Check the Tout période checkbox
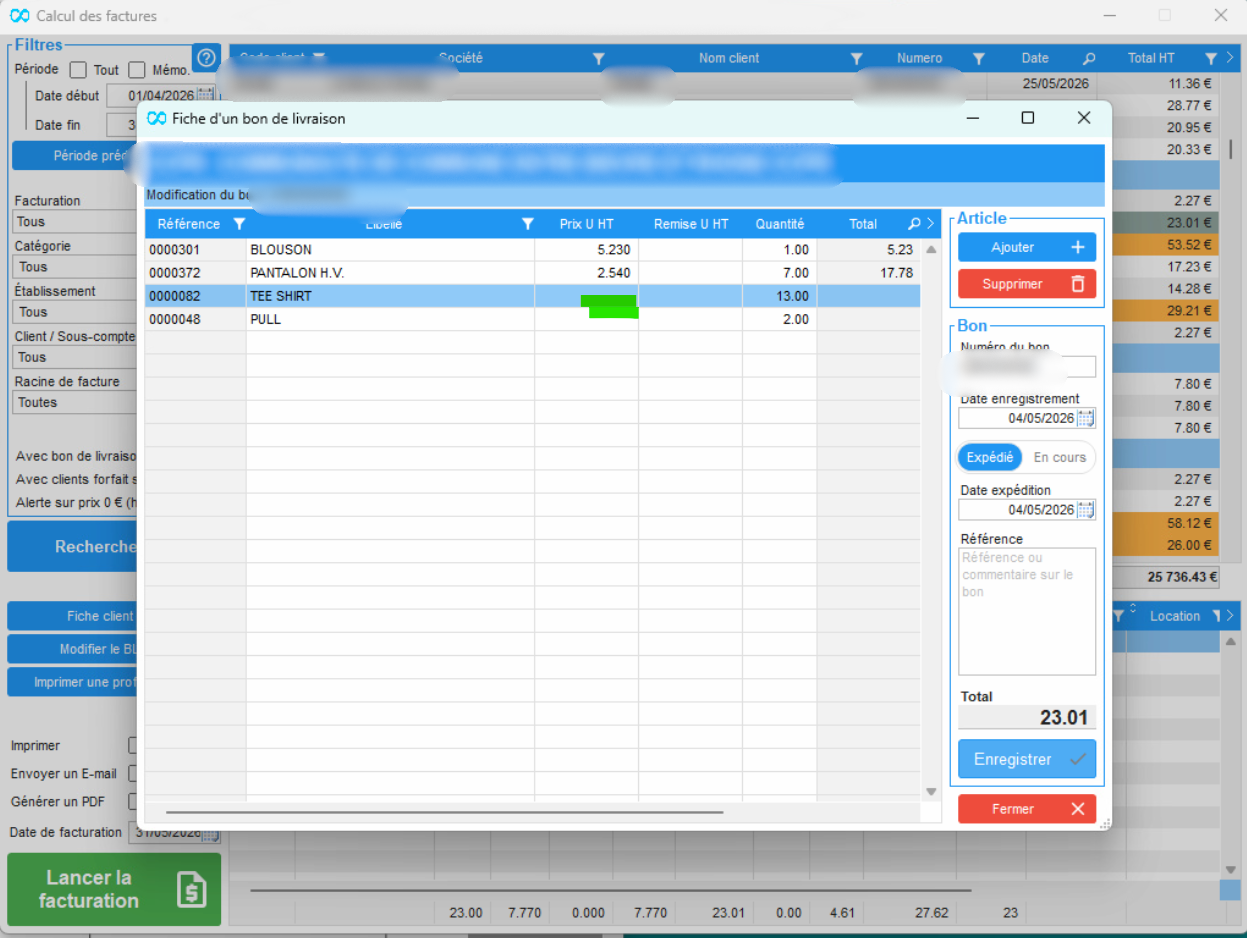The width and height of the screenshot is (1247, 938). point(77,70)
